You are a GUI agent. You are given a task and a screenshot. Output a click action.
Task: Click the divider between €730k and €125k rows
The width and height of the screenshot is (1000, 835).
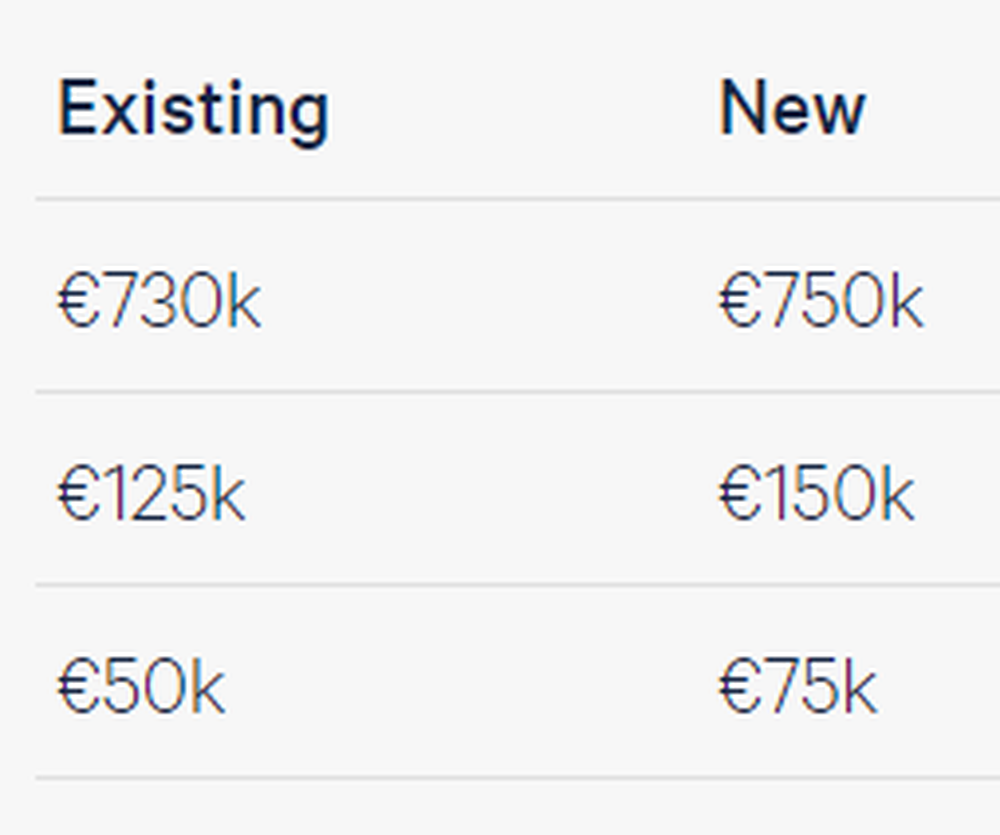point(517,392)
